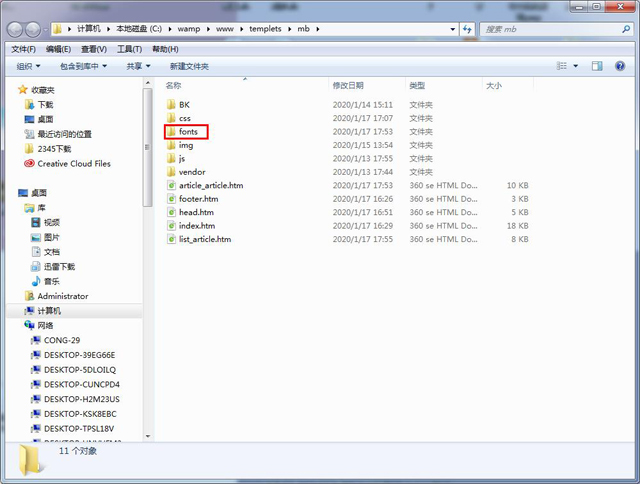Go forward using the Forward arrow button

click(33, 29)
